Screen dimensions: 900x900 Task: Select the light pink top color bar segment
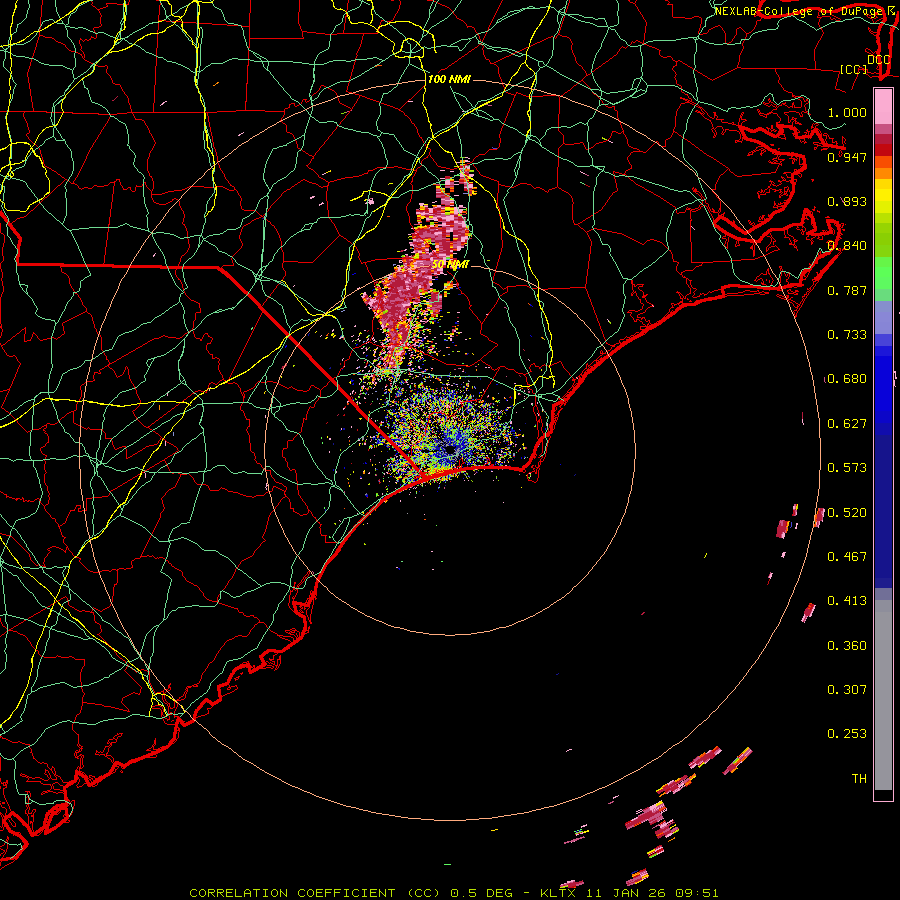883,107
